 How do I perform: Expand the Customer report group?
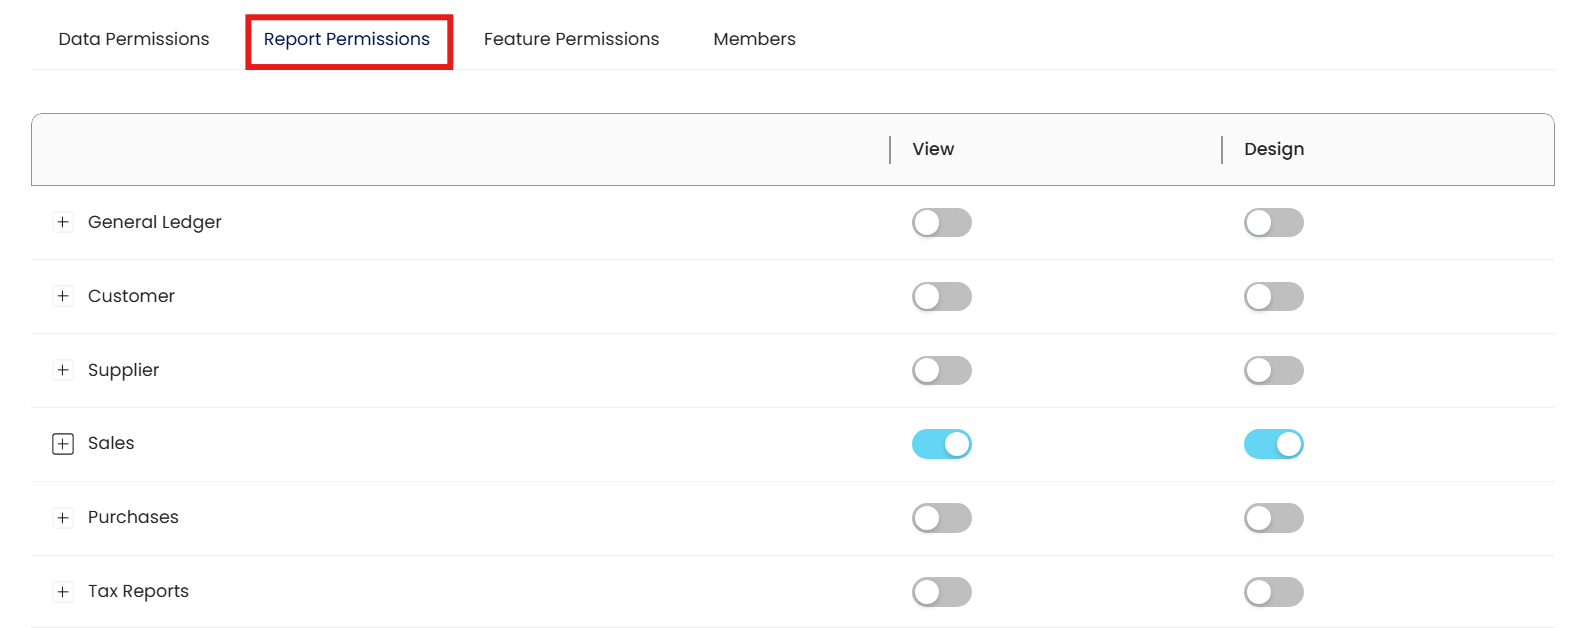pos(63,296)
